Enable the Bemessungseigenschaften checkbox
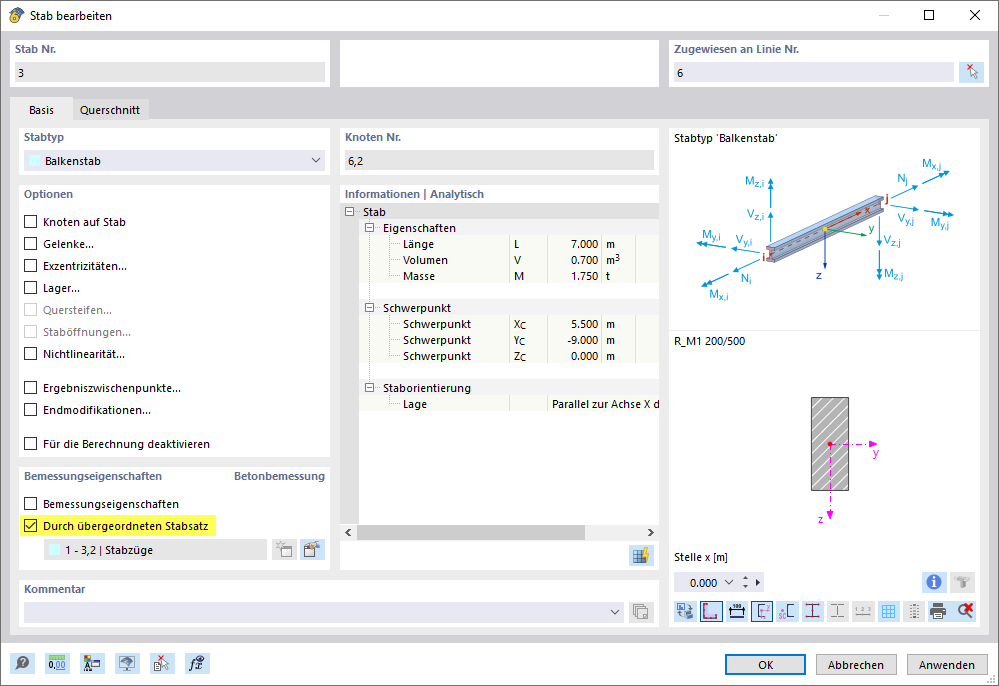The height and width of the screenshot is (686, 999). pyautogui.click(x=31, y=504)
